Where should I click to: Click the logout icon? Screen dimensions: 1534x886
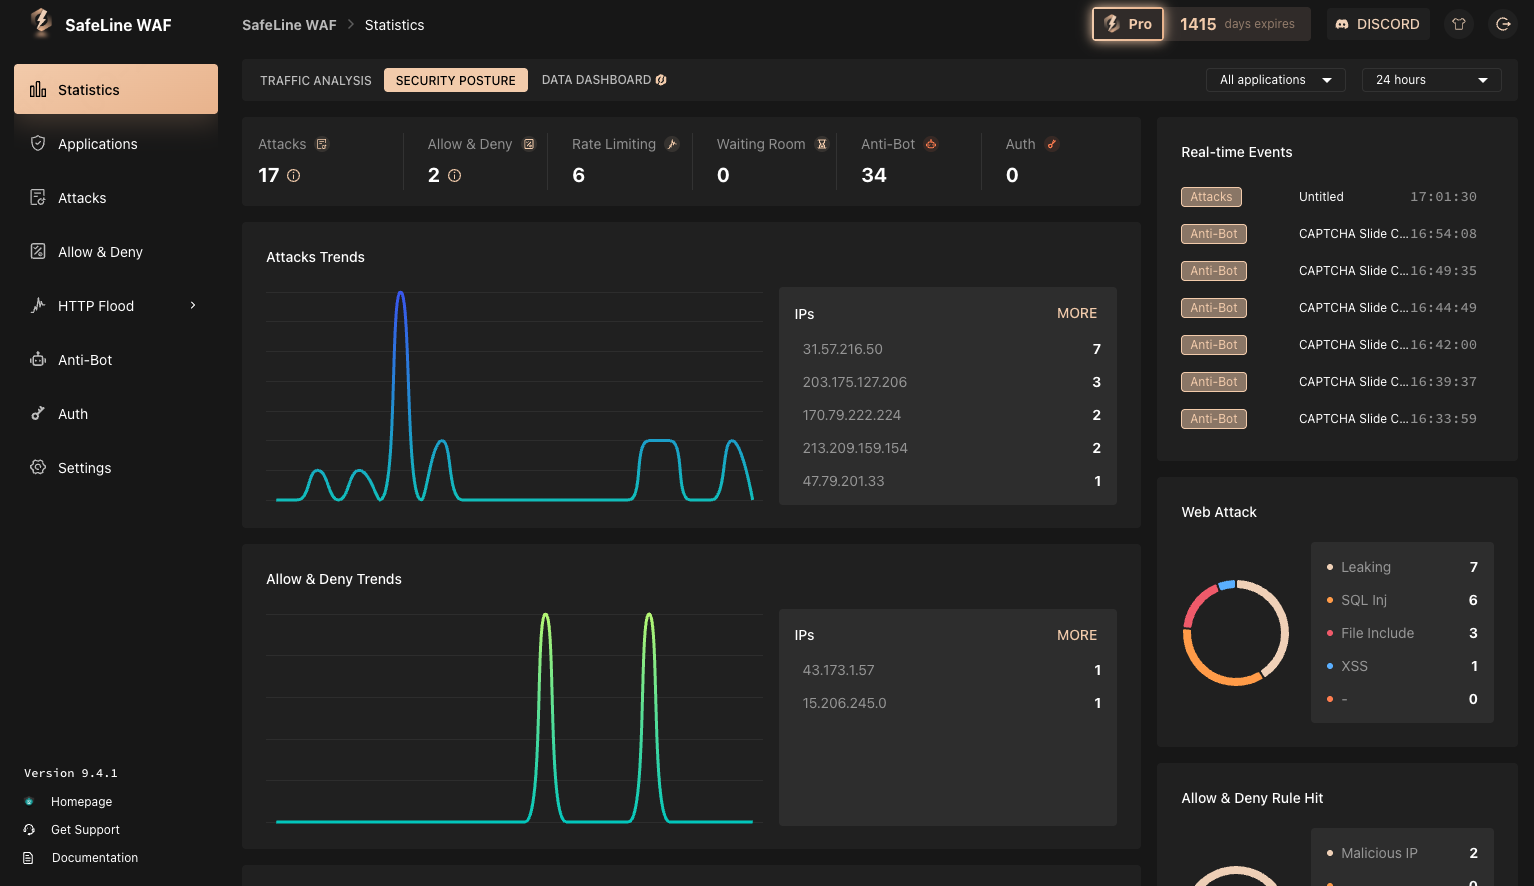pos(1503,24)
